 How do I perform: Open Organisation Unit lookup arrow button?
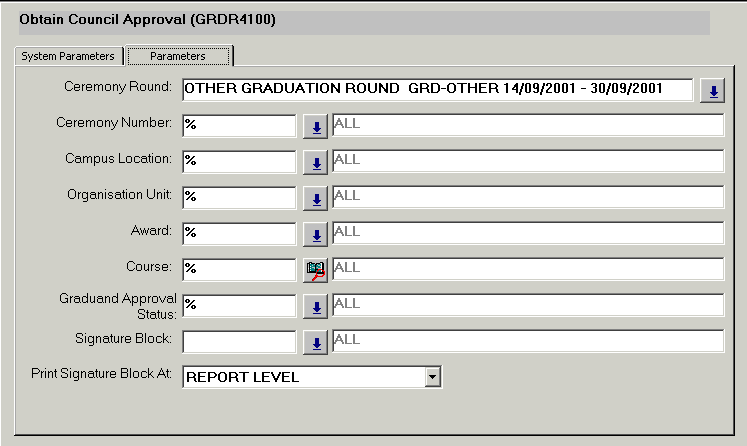click(x=315, y=198)
